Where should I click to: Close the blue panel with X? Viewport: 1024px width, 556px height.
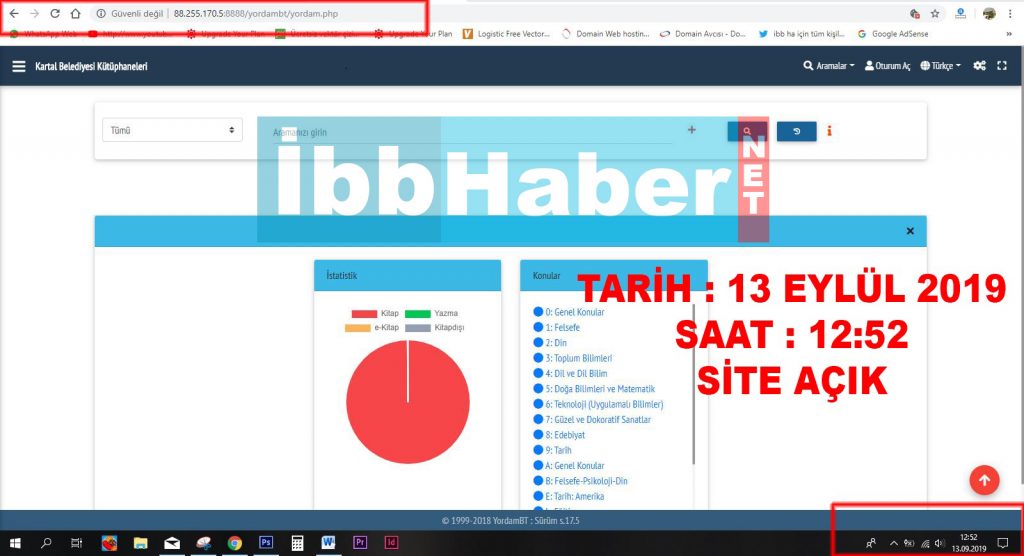[910, 231]
